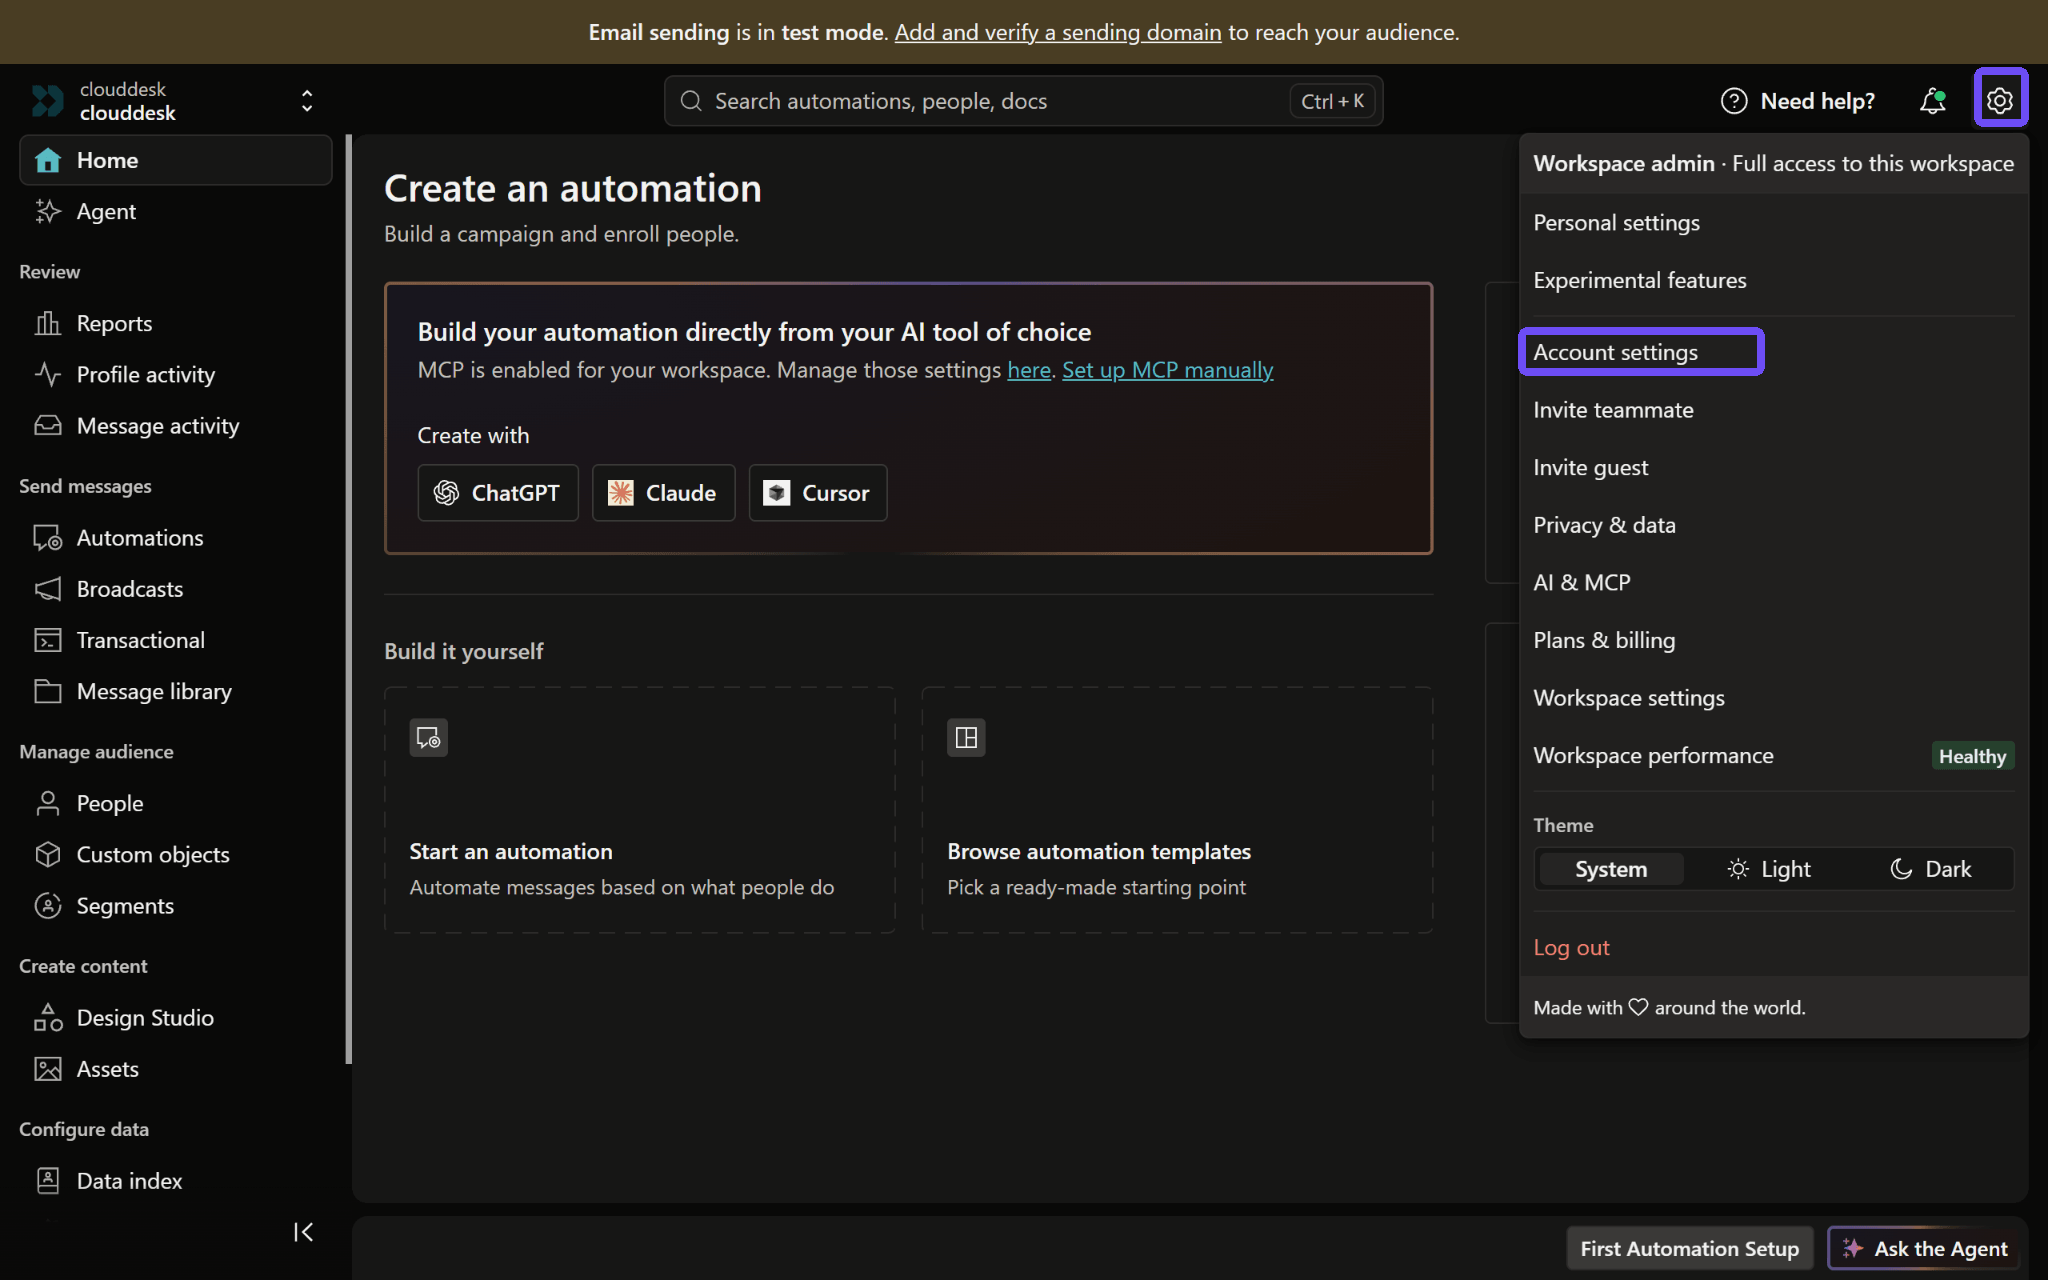Click the People person icon
2048x1280 pixels.
tap(47, 803)
